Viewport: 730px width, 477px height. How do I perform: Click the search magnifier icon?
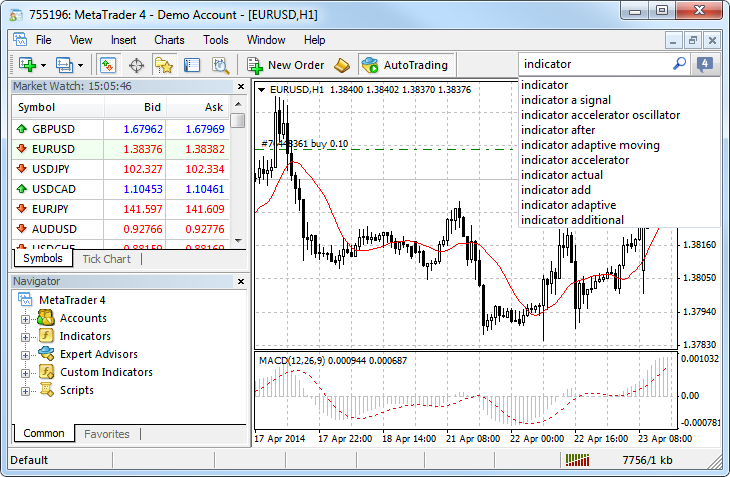coord(679,64)
